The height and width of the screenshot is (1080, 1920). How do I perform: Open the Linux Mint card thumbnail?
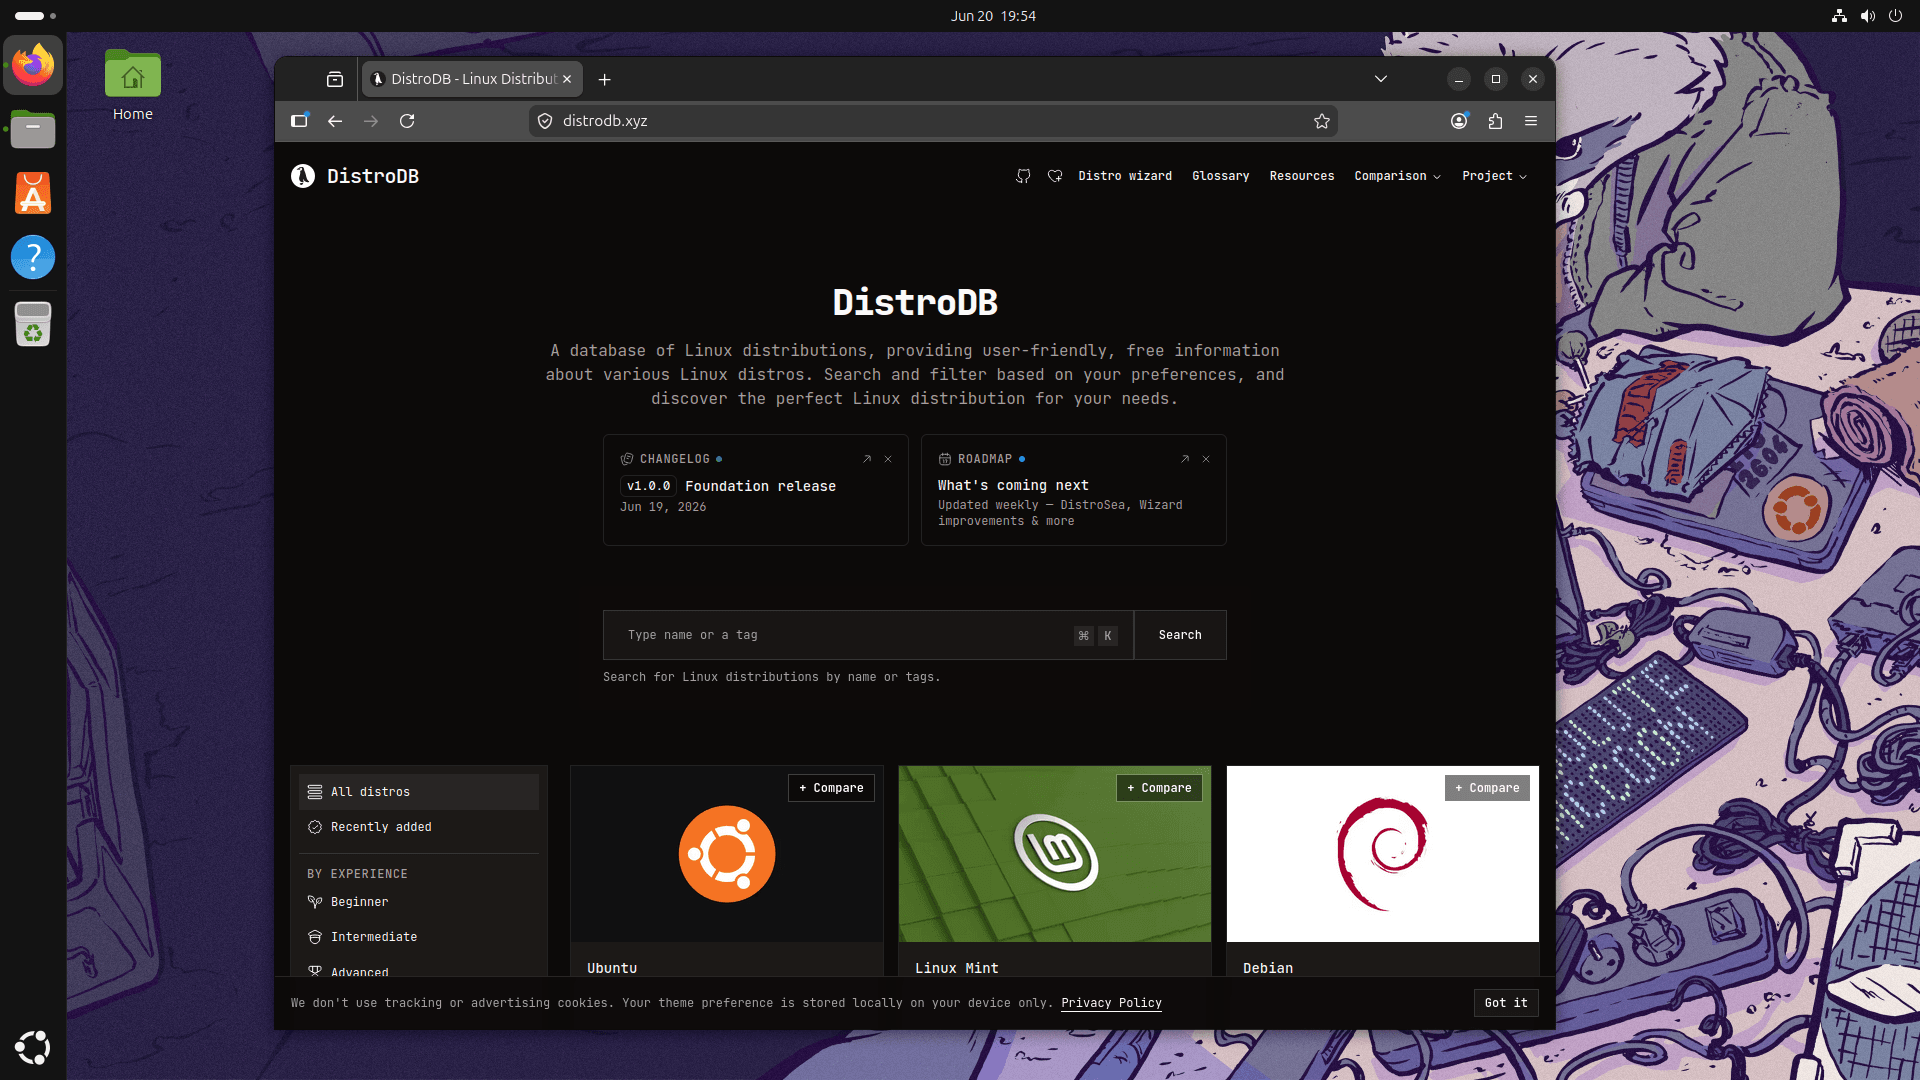(x=1055, y=854)
